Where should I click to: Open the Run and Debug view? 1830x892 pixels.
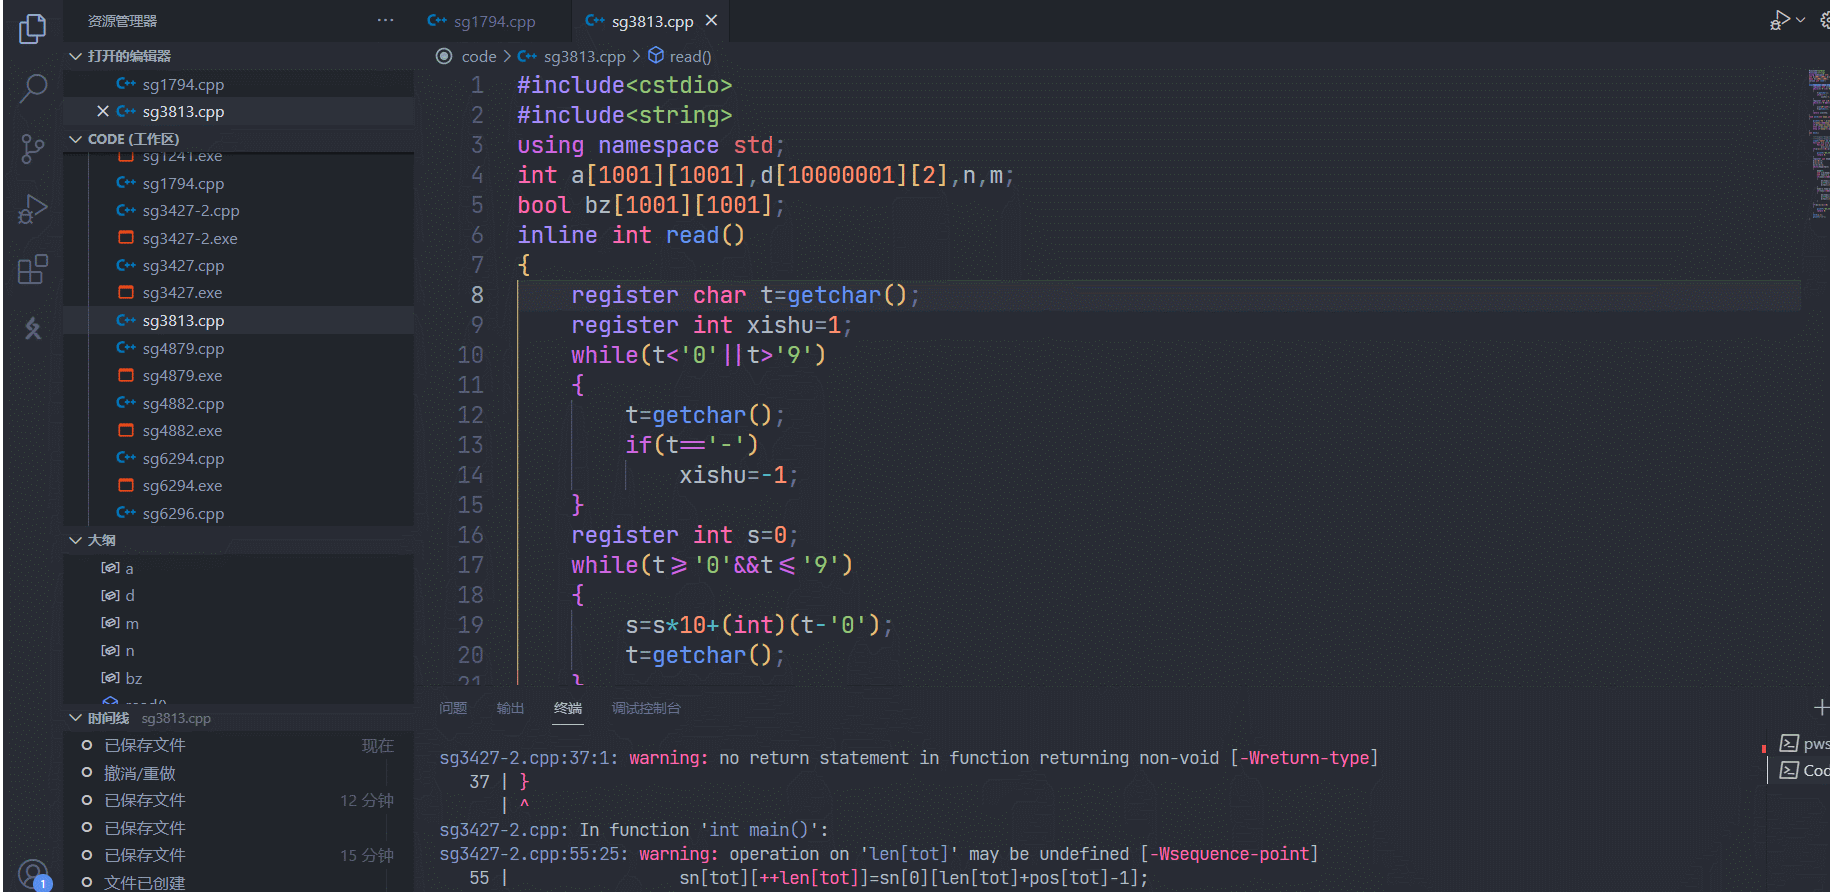coord(32,210)
